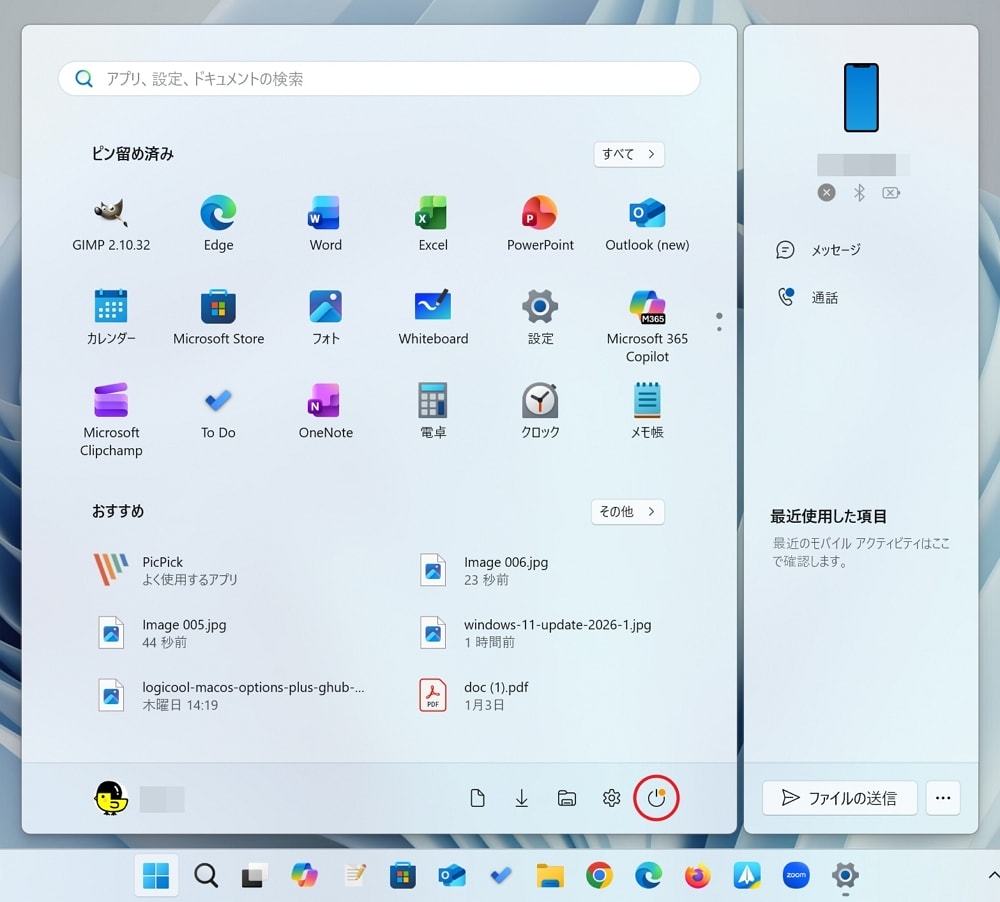Launch the pinned Word app
This screenshot has height=902, width=1000.
click(325, 224)
